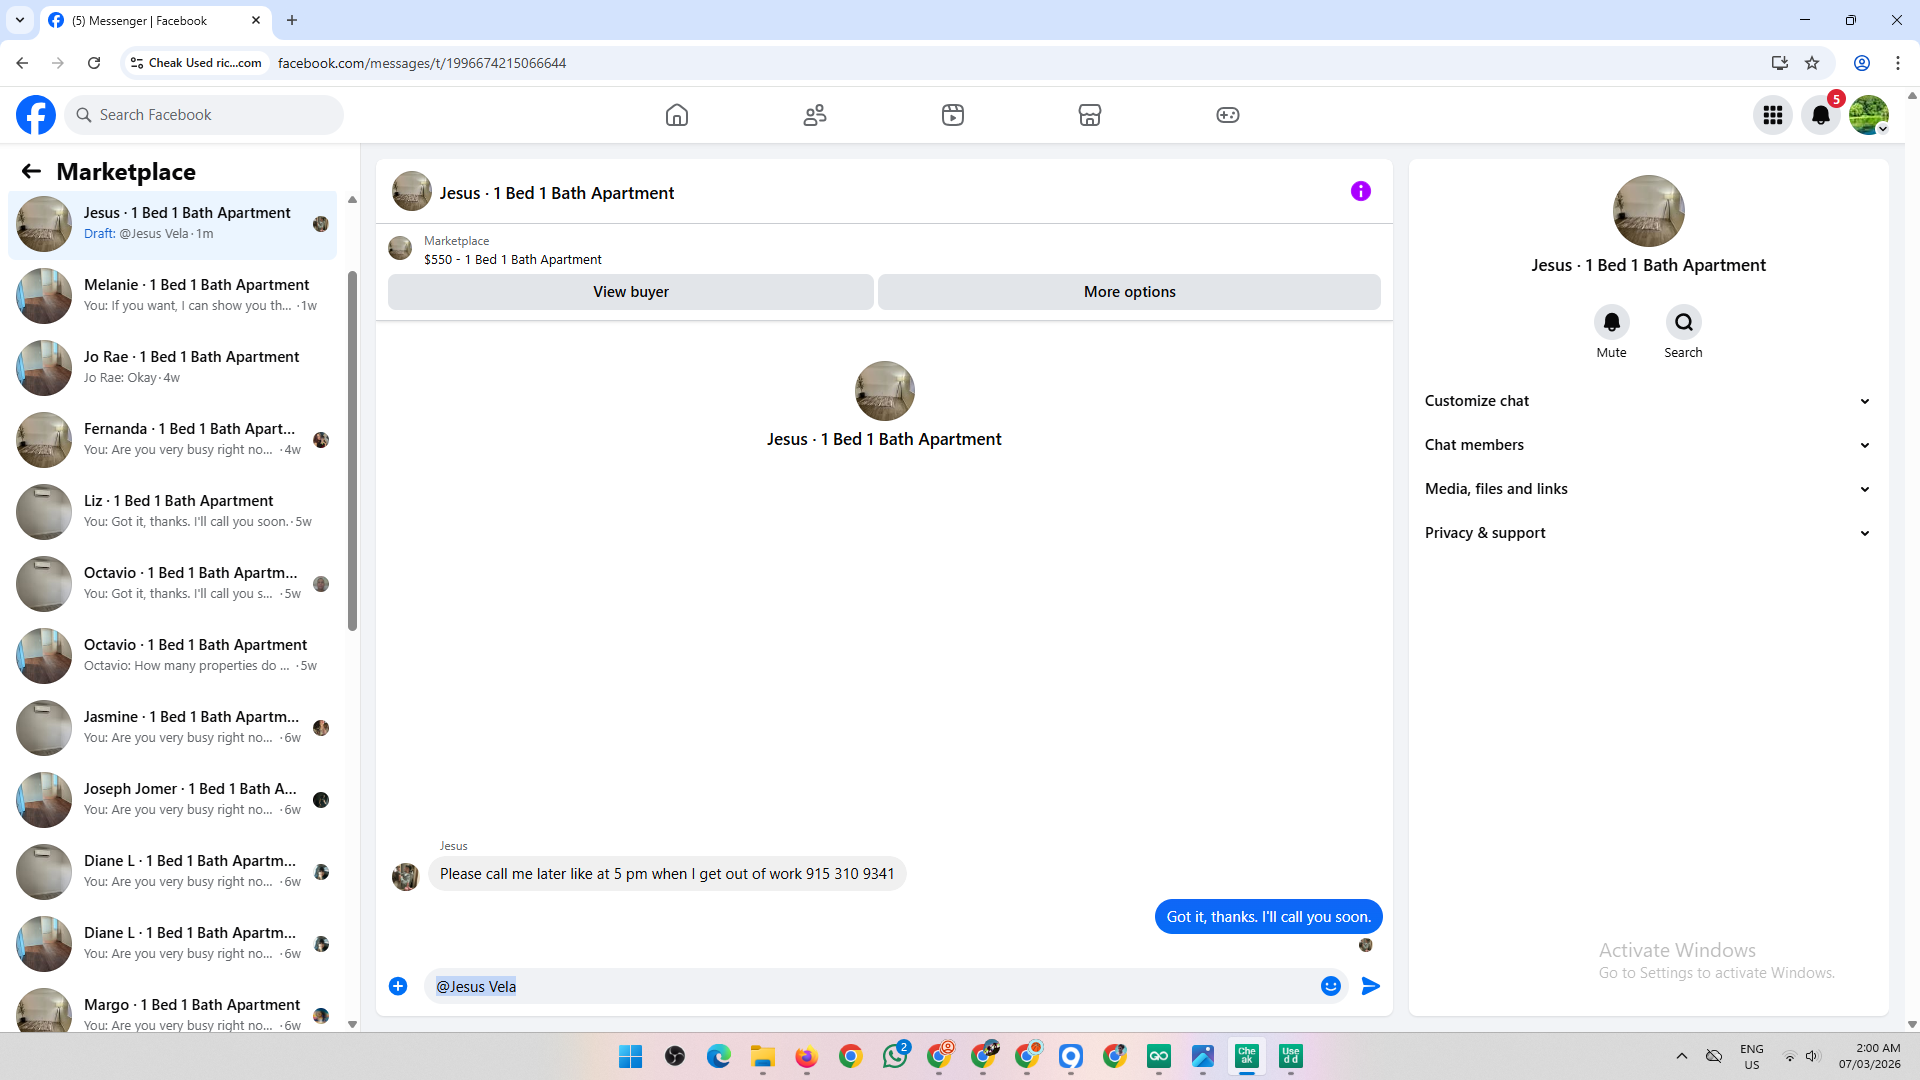Image resolution: width=1920 pixels, height=1080 pixels.
Task: Click the blue send message arrow
Action: [x=1371, y=986]
